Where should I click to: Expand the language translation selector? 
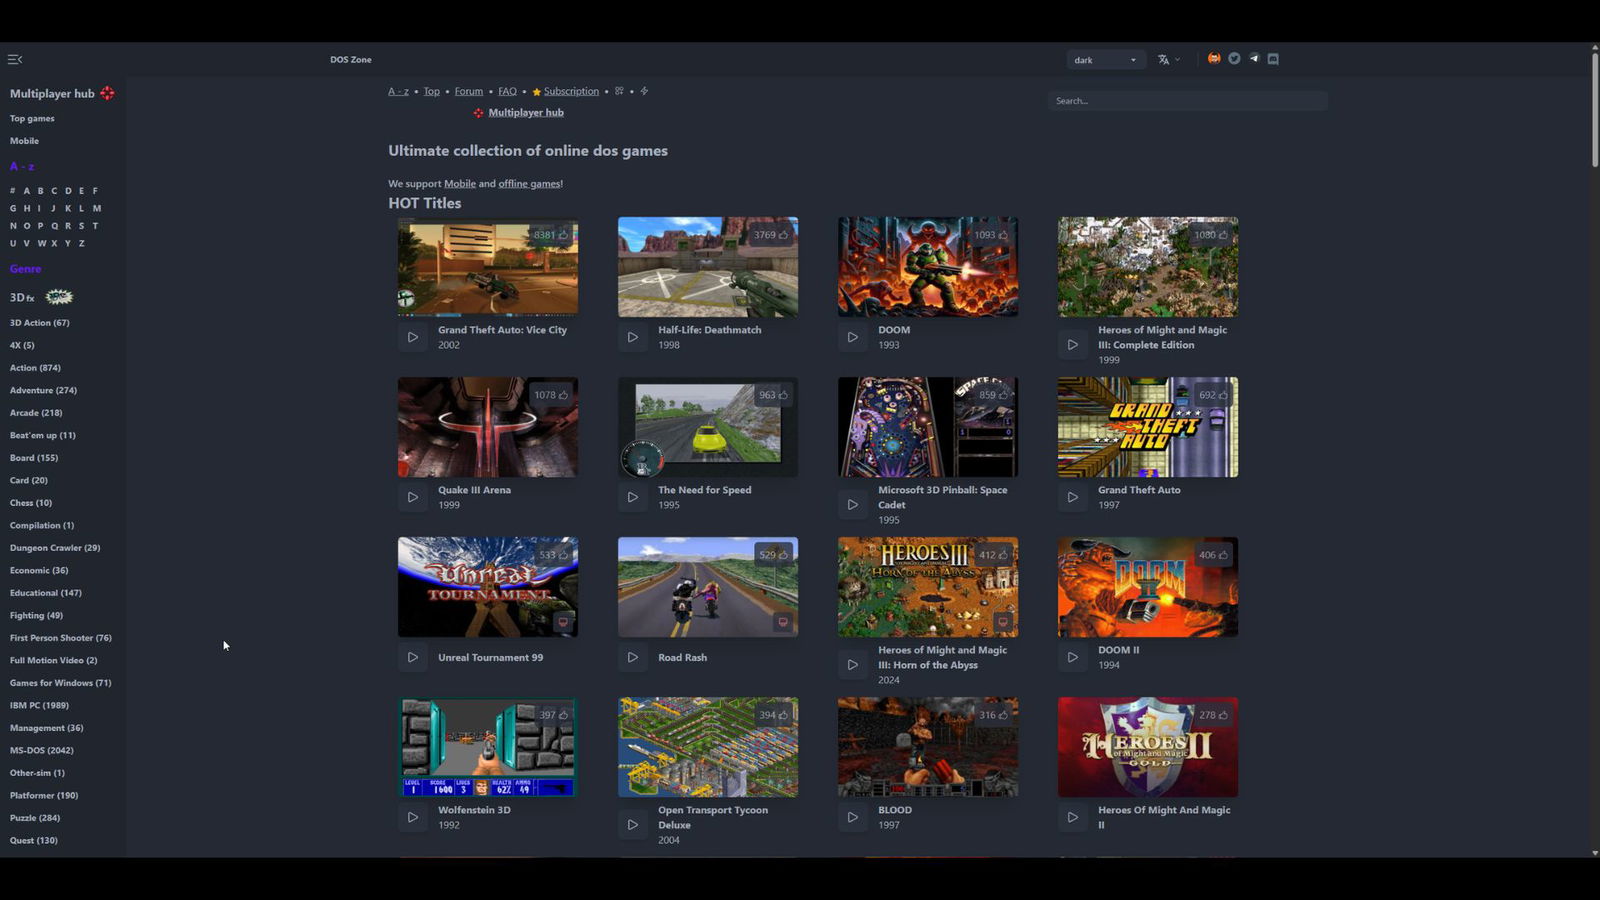(1169, 60)
